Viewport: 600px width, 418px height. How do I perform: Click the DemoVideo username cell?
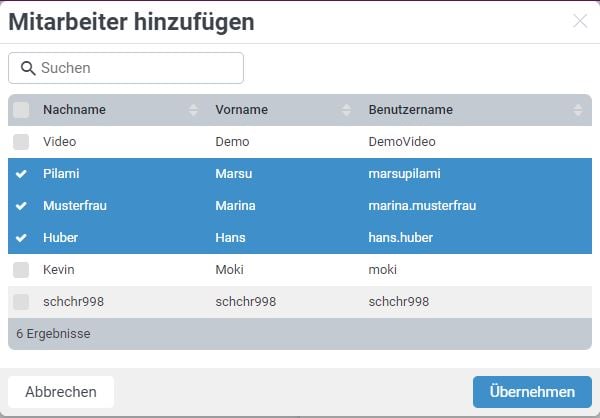(402, 142)
